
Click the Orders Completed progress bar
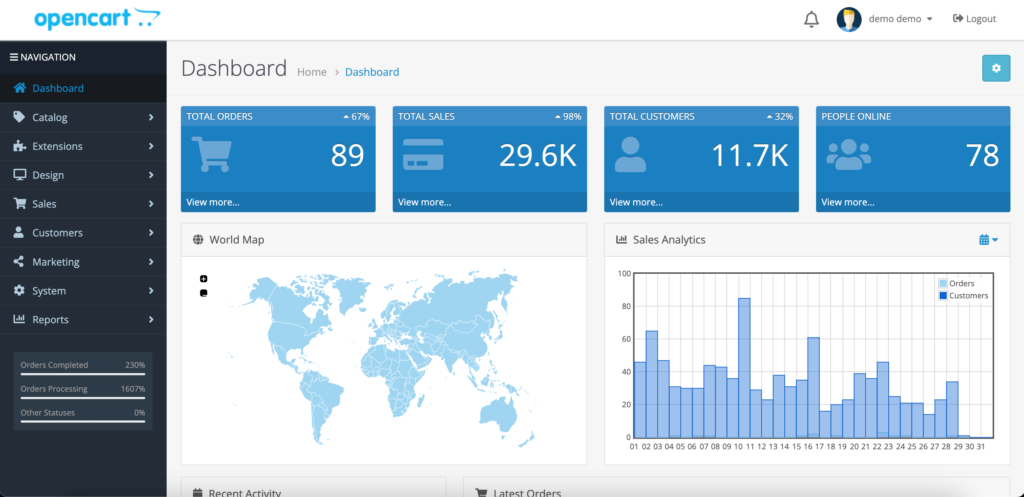[82, 374]
